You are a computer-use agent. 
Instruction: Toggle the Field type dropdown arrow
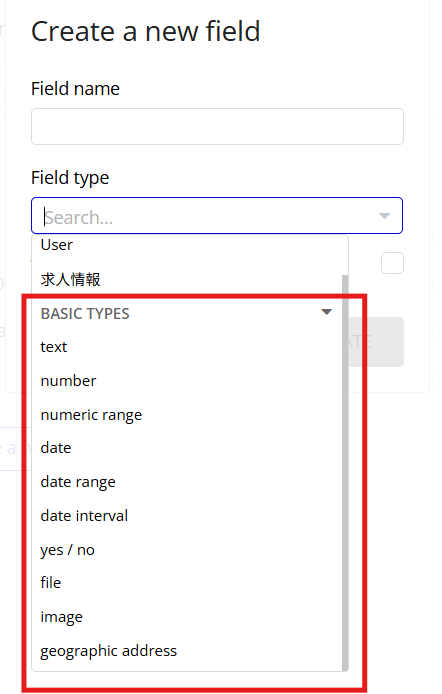pyautogui.click(x=384, y=216)
